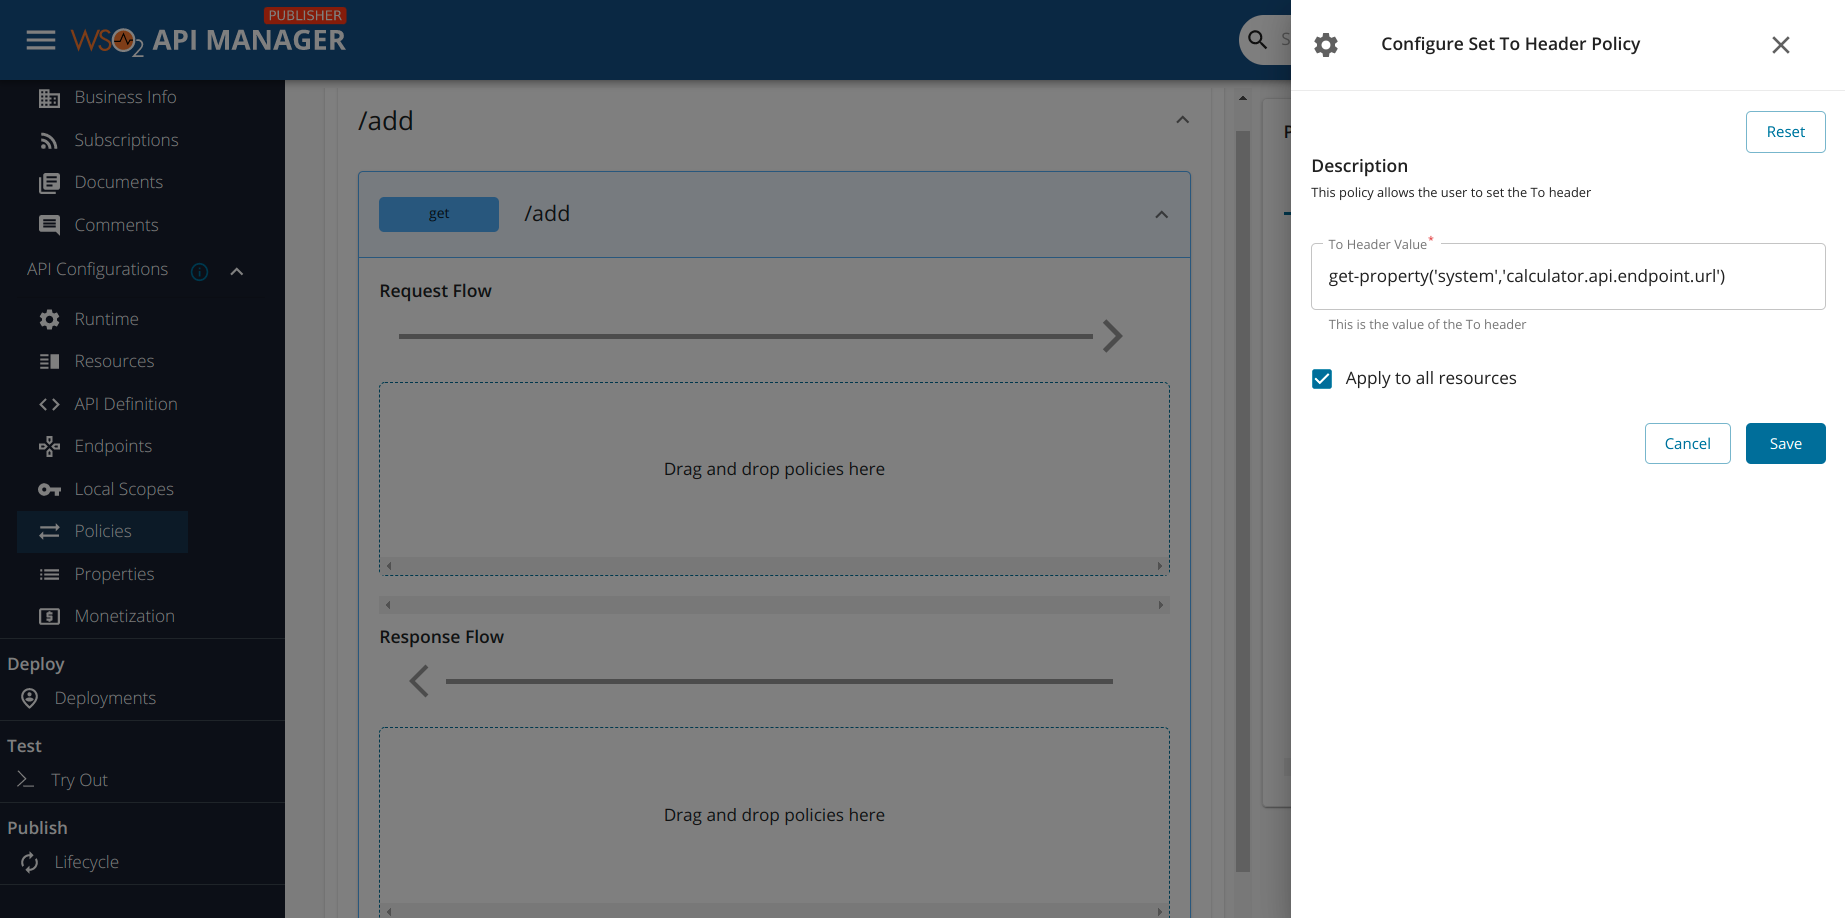Open Try Out test console
The width and height of the screenshot is (1845, 918).
pos(79,780)
